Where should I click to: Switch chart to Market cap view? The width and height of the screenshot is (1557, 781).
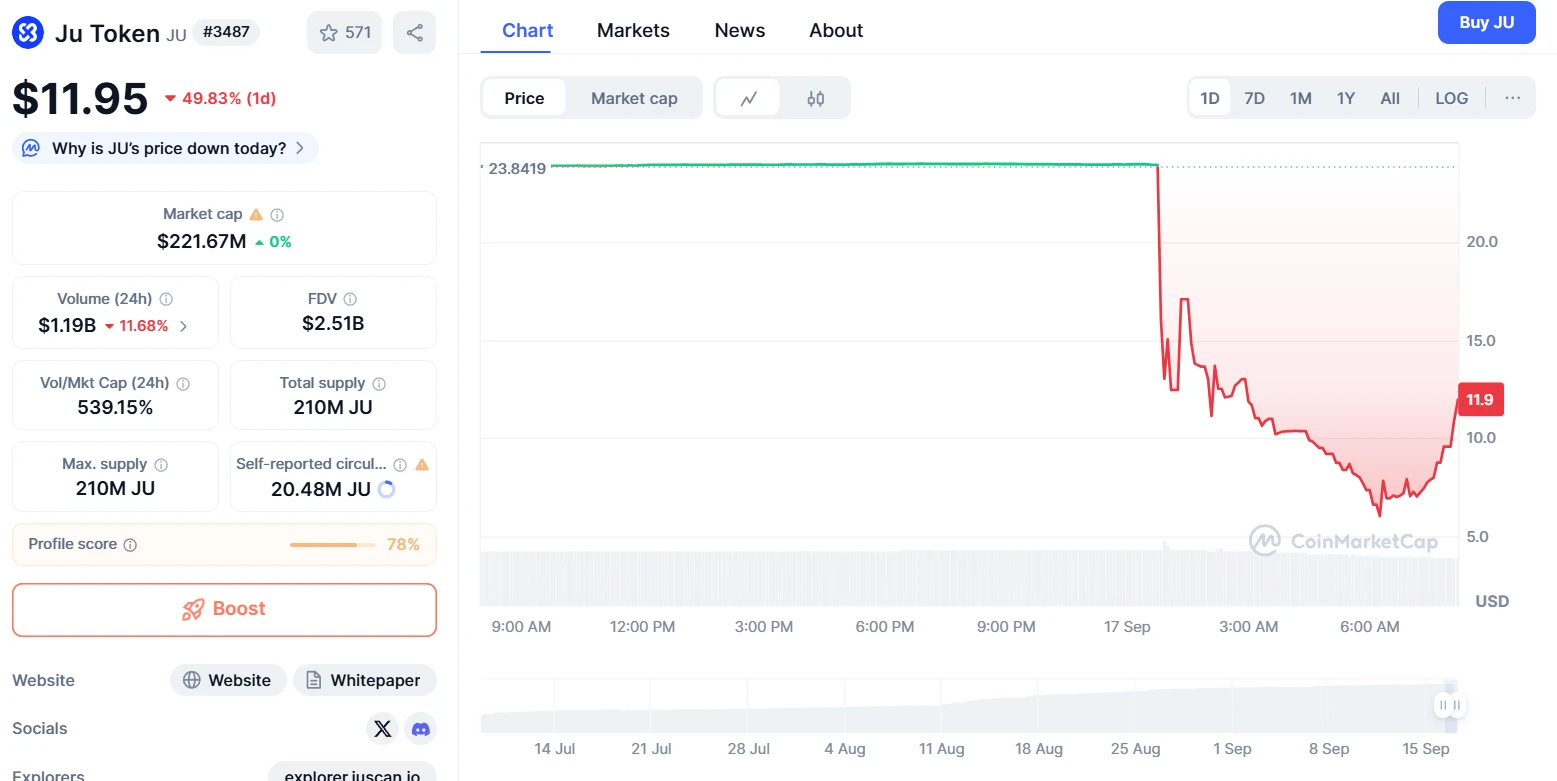pos(634,97)
